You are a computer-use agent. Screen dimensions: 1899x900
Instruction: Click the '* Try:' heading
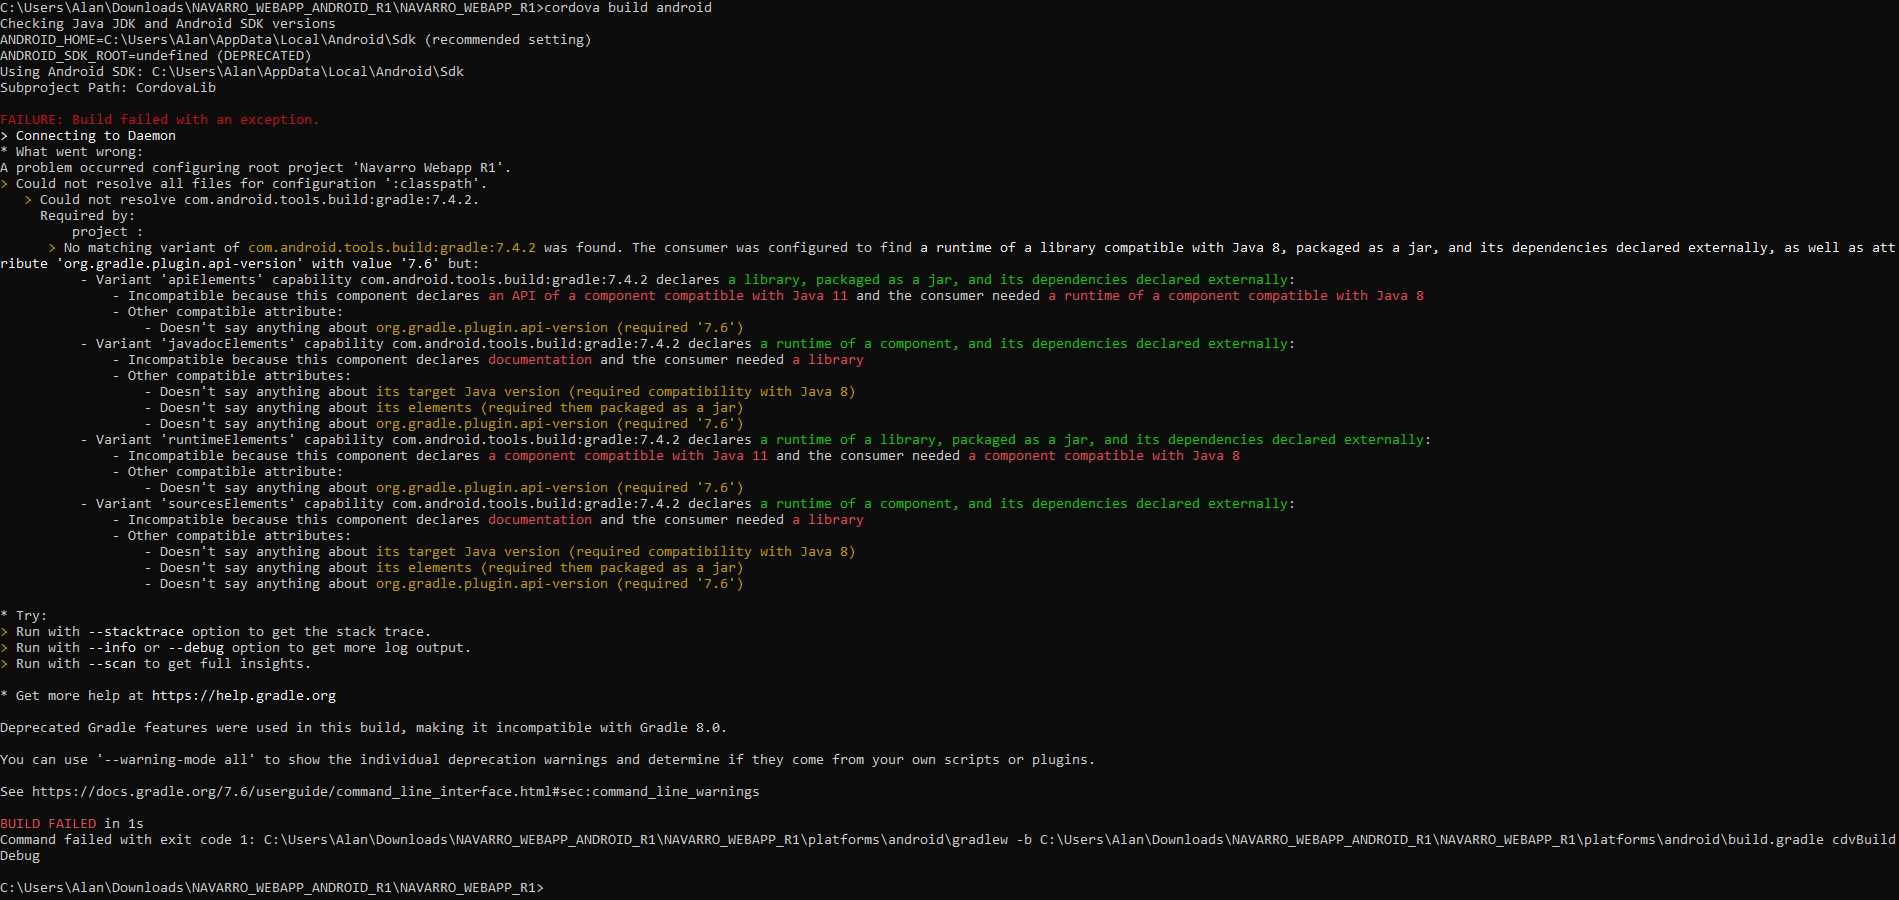pyautogui.click(x=24, y=616)
